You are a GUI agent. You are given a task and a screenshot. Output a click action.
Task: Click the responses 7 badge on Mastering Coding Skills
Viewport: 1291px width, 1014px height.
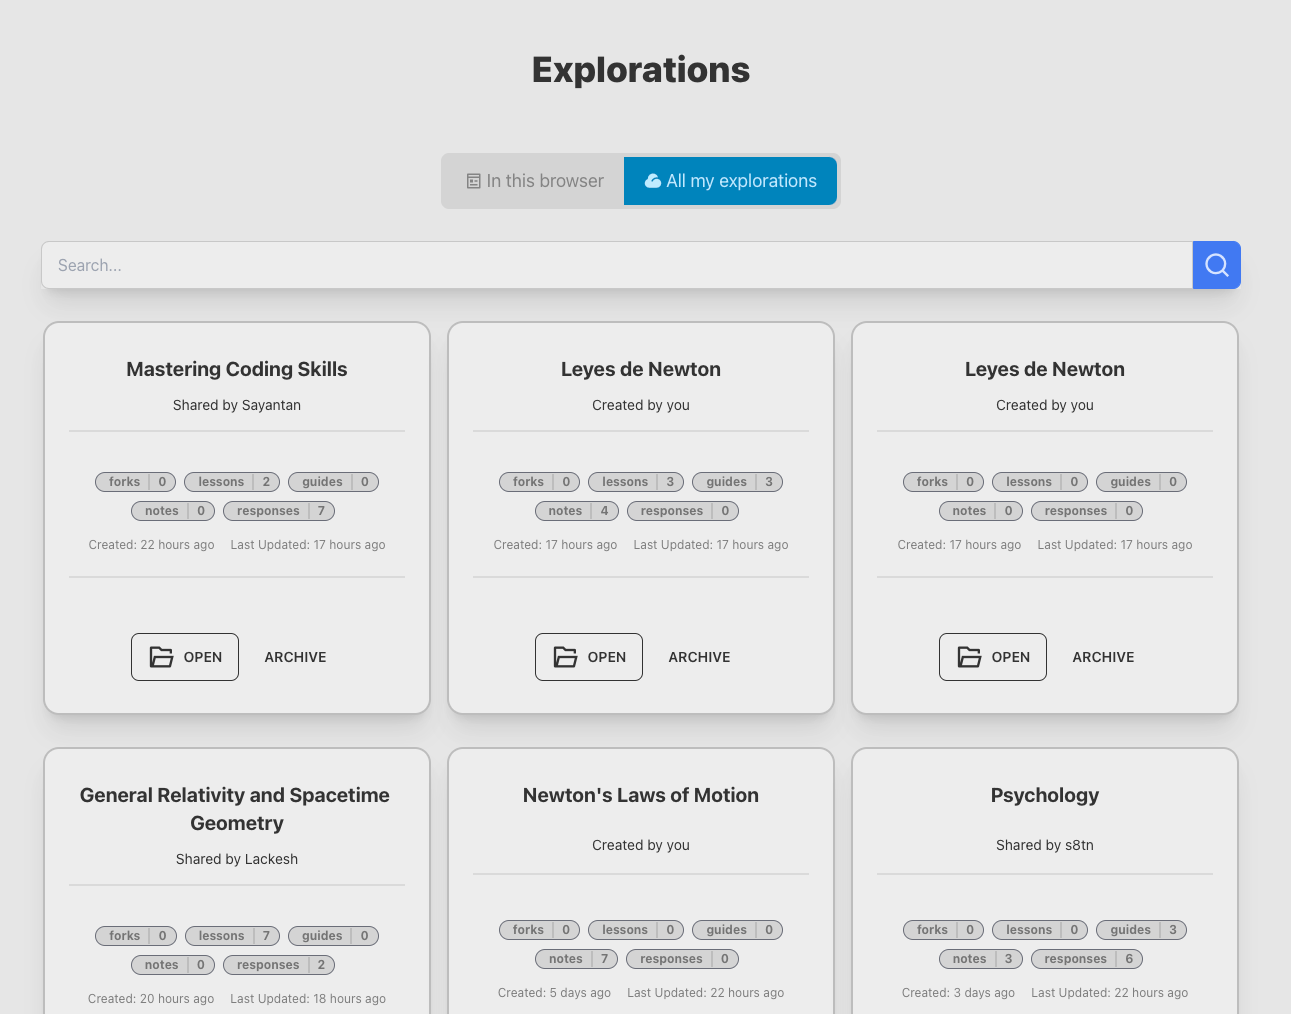pyautogui.click(x=278, y=511)
